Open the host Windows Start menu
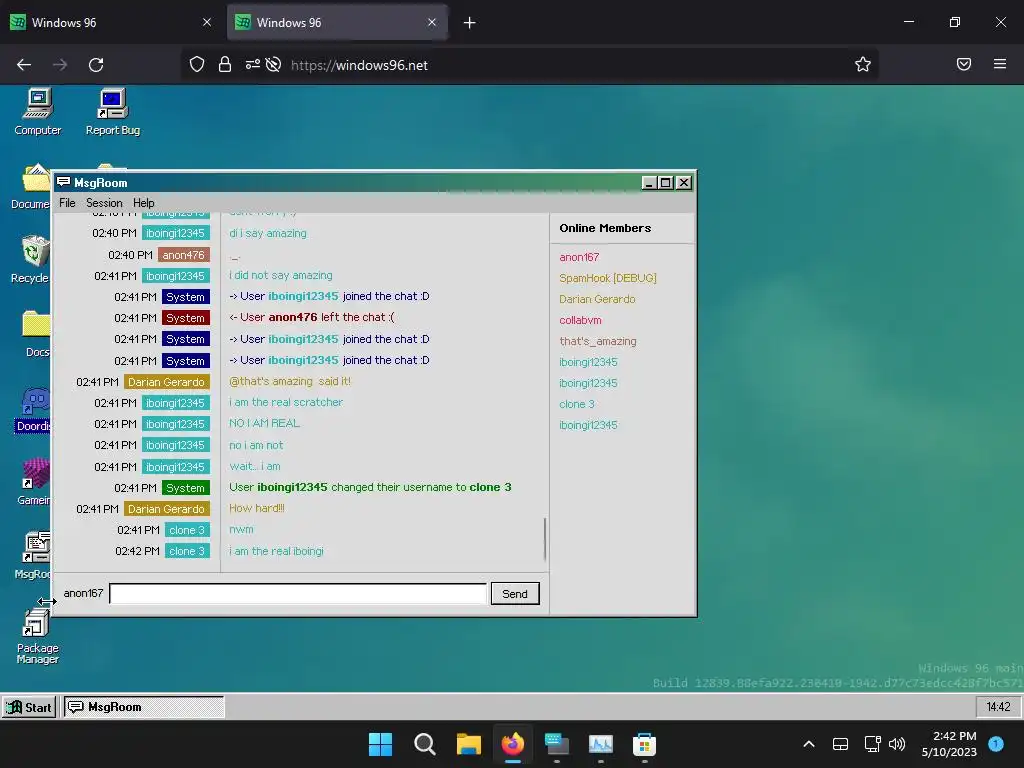 pyautogui.click(x=380, y=744)
